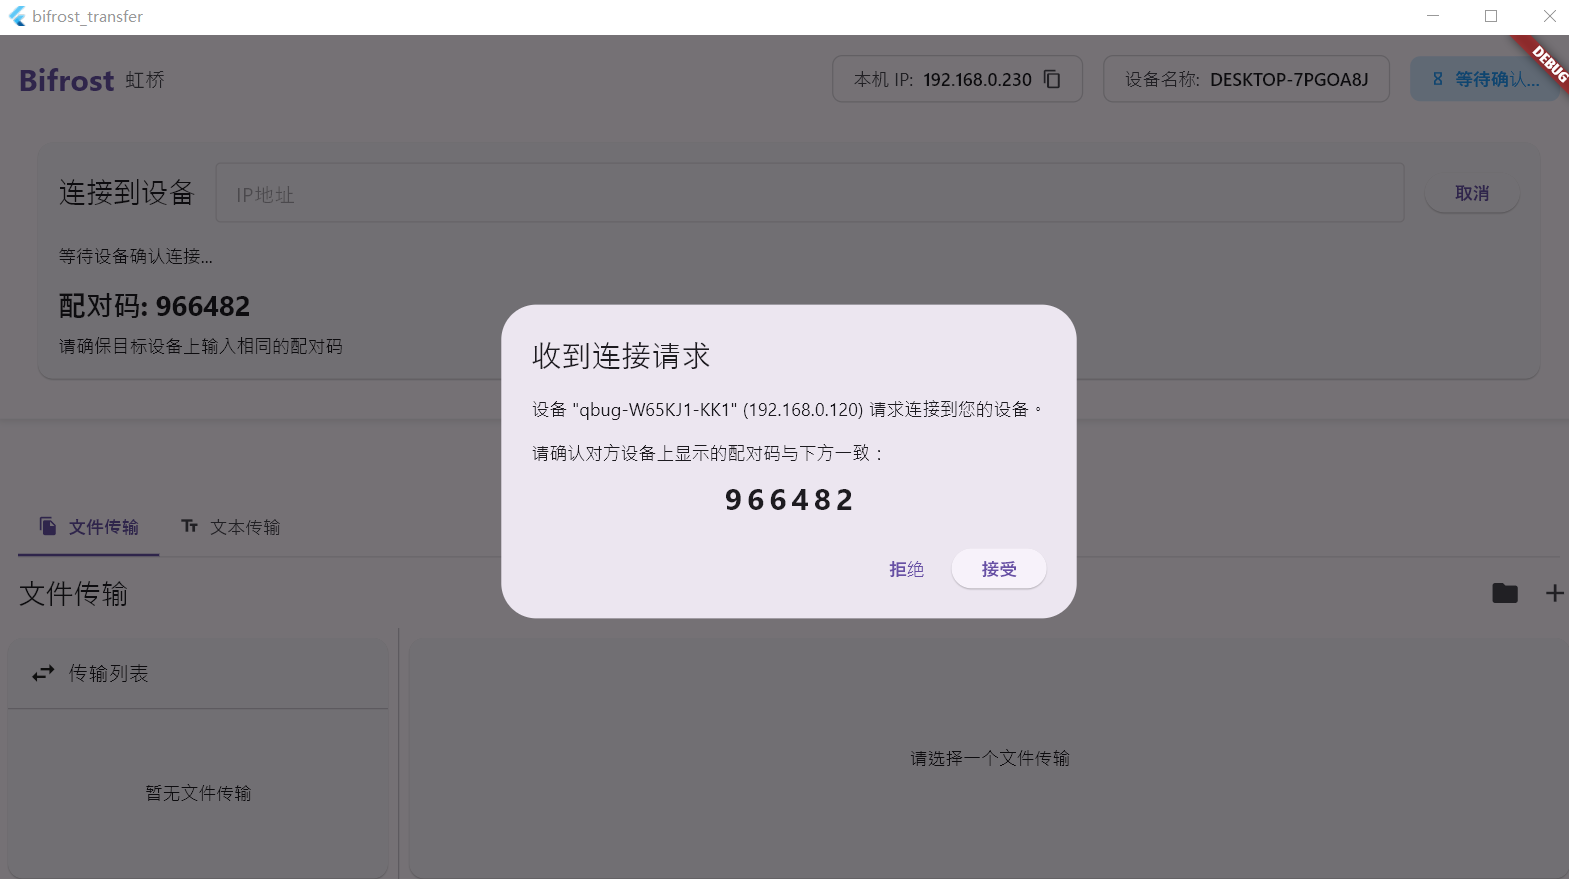The height and width of the screenshot is (879, 1569).
Task: Cancel the pending connection with 取消
Action: (1472, 193)
